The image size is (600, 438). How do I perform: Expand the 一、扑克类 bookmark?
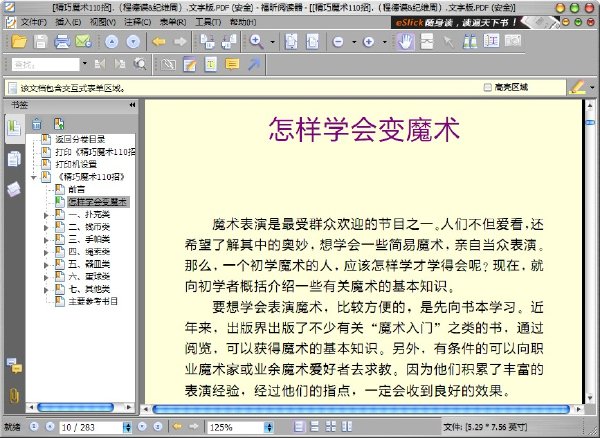46,215
